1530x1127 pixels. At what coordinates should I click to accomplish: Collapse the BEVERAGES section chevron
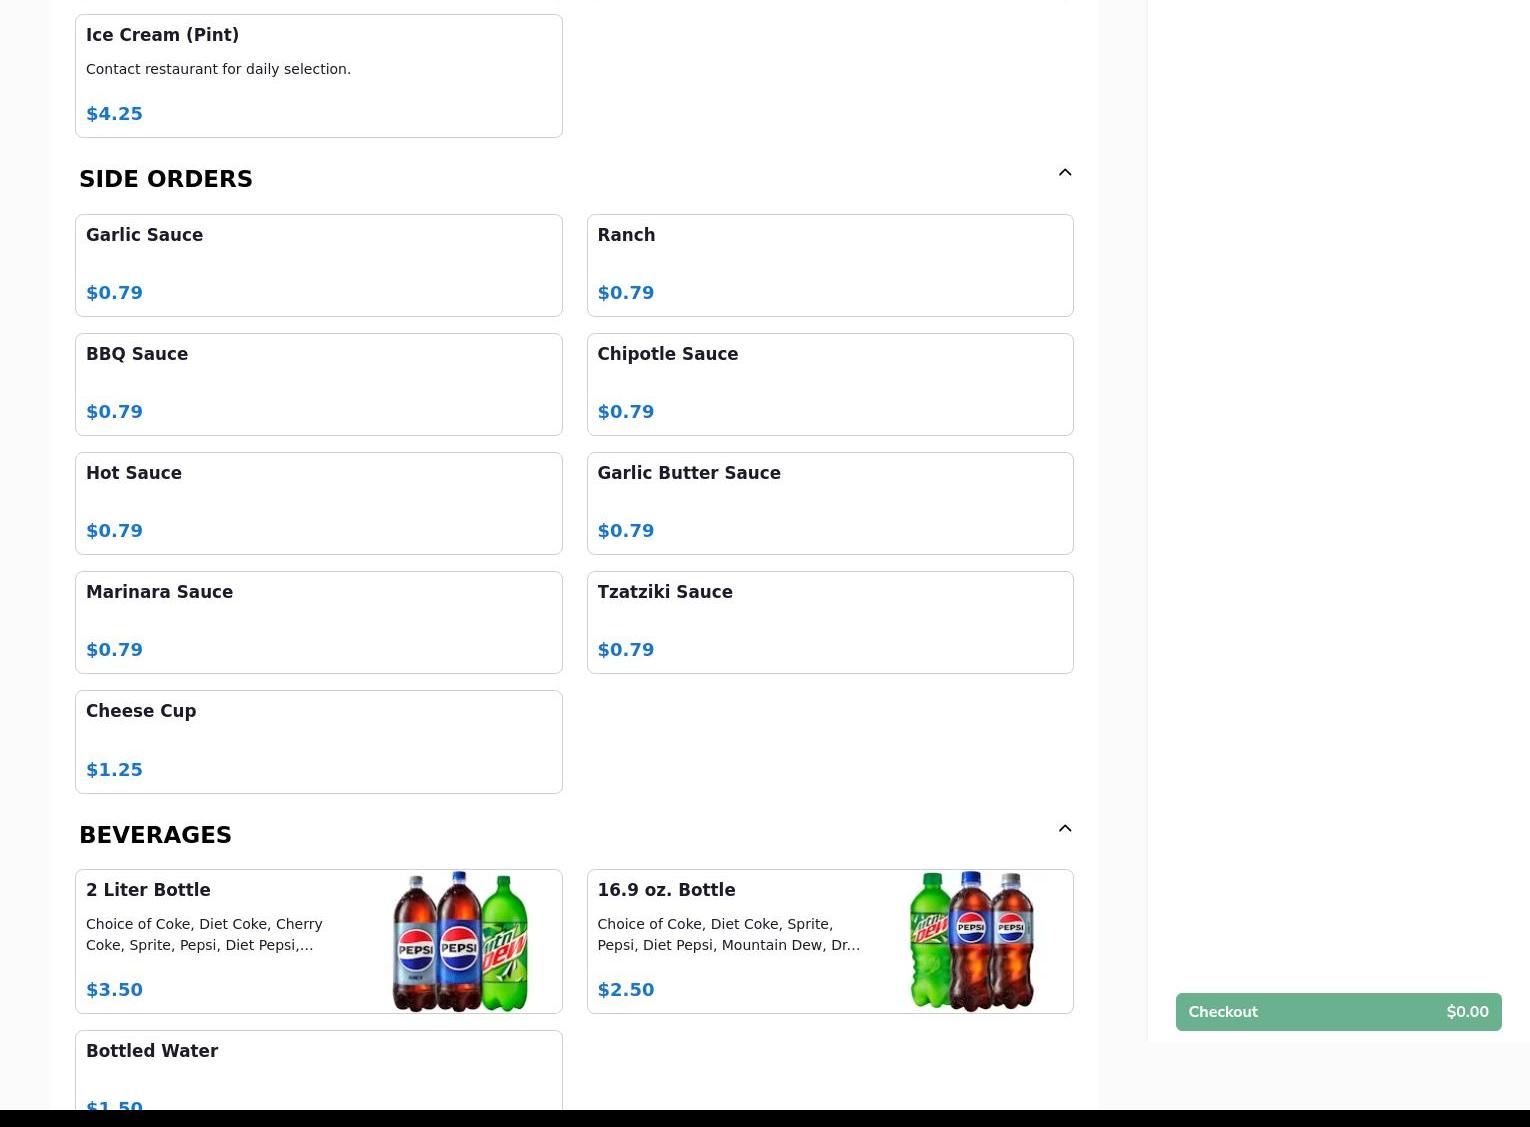1065,828
